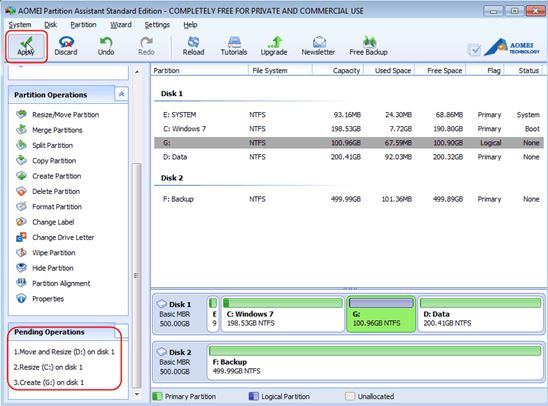The width and height of the screenshot is (548, 406).
Task: Discard all pending changes
Action: tap(66, 46)
